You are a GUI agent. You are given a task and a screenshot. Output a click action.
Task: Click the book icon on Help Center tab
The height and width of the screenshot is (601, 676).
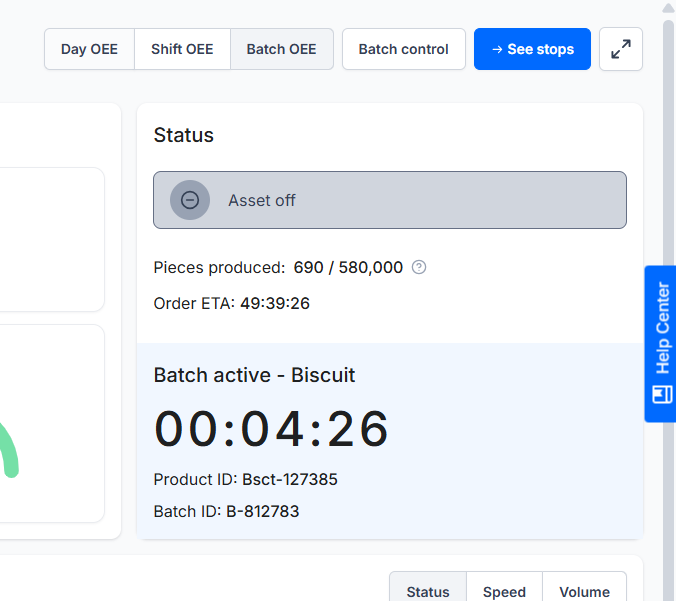(662, 393)
